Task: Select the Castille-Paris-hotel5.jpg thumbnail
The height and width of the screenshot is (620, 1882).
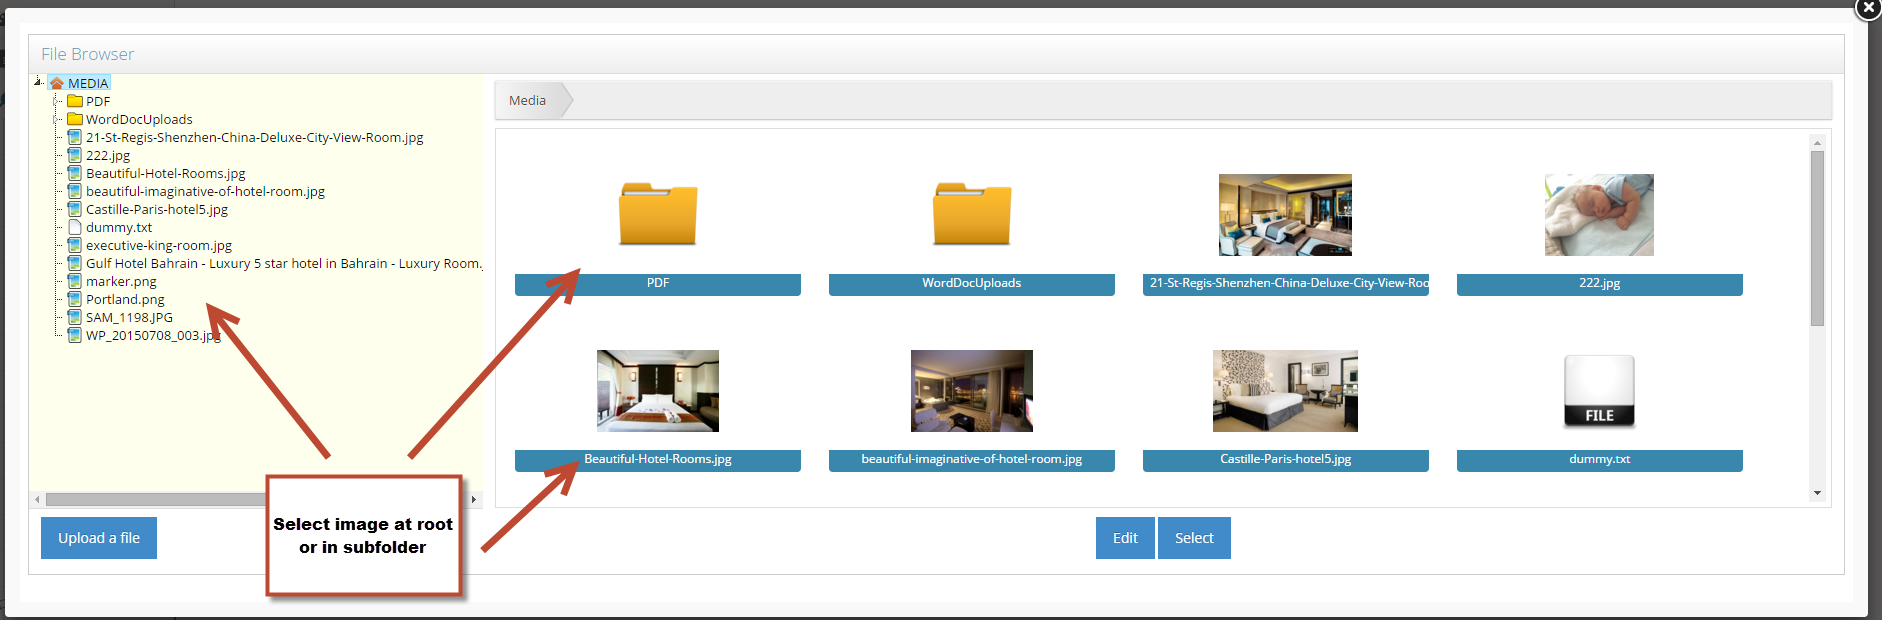Action: 1285,391
